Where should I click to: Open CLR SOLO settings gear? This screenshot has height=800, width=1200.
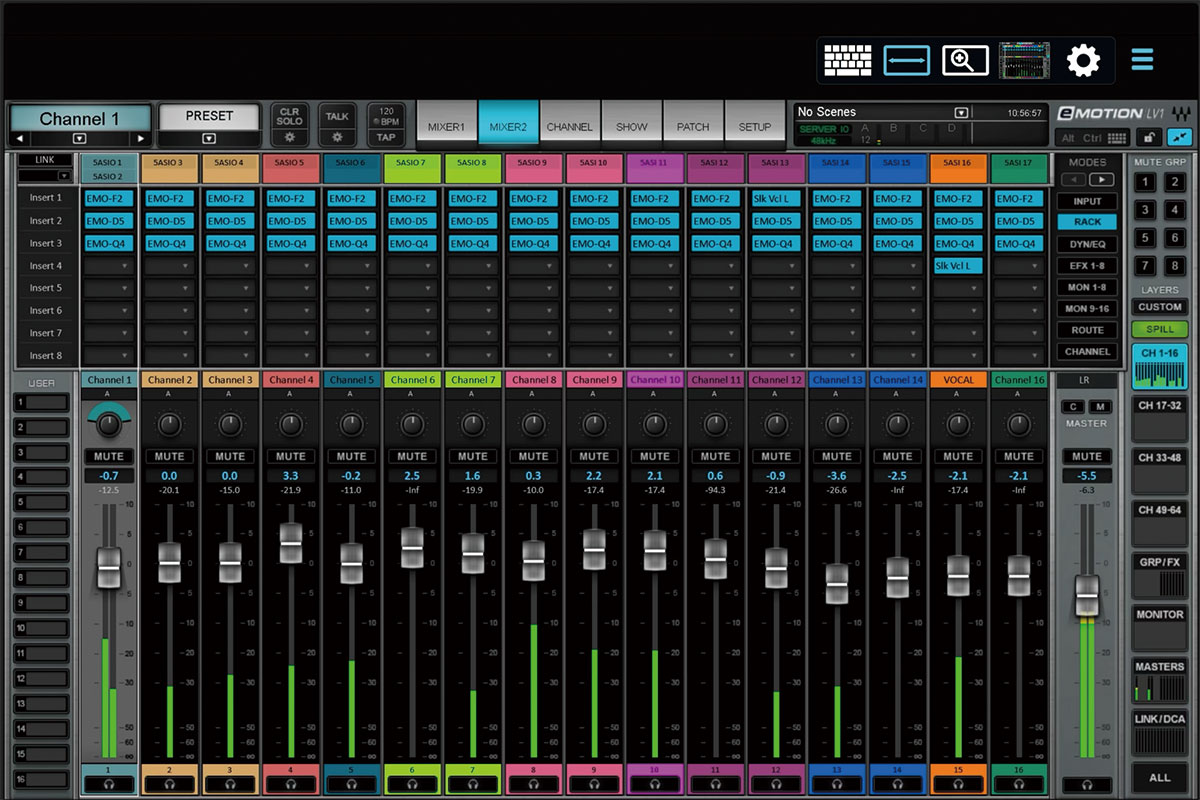(289, 136)
